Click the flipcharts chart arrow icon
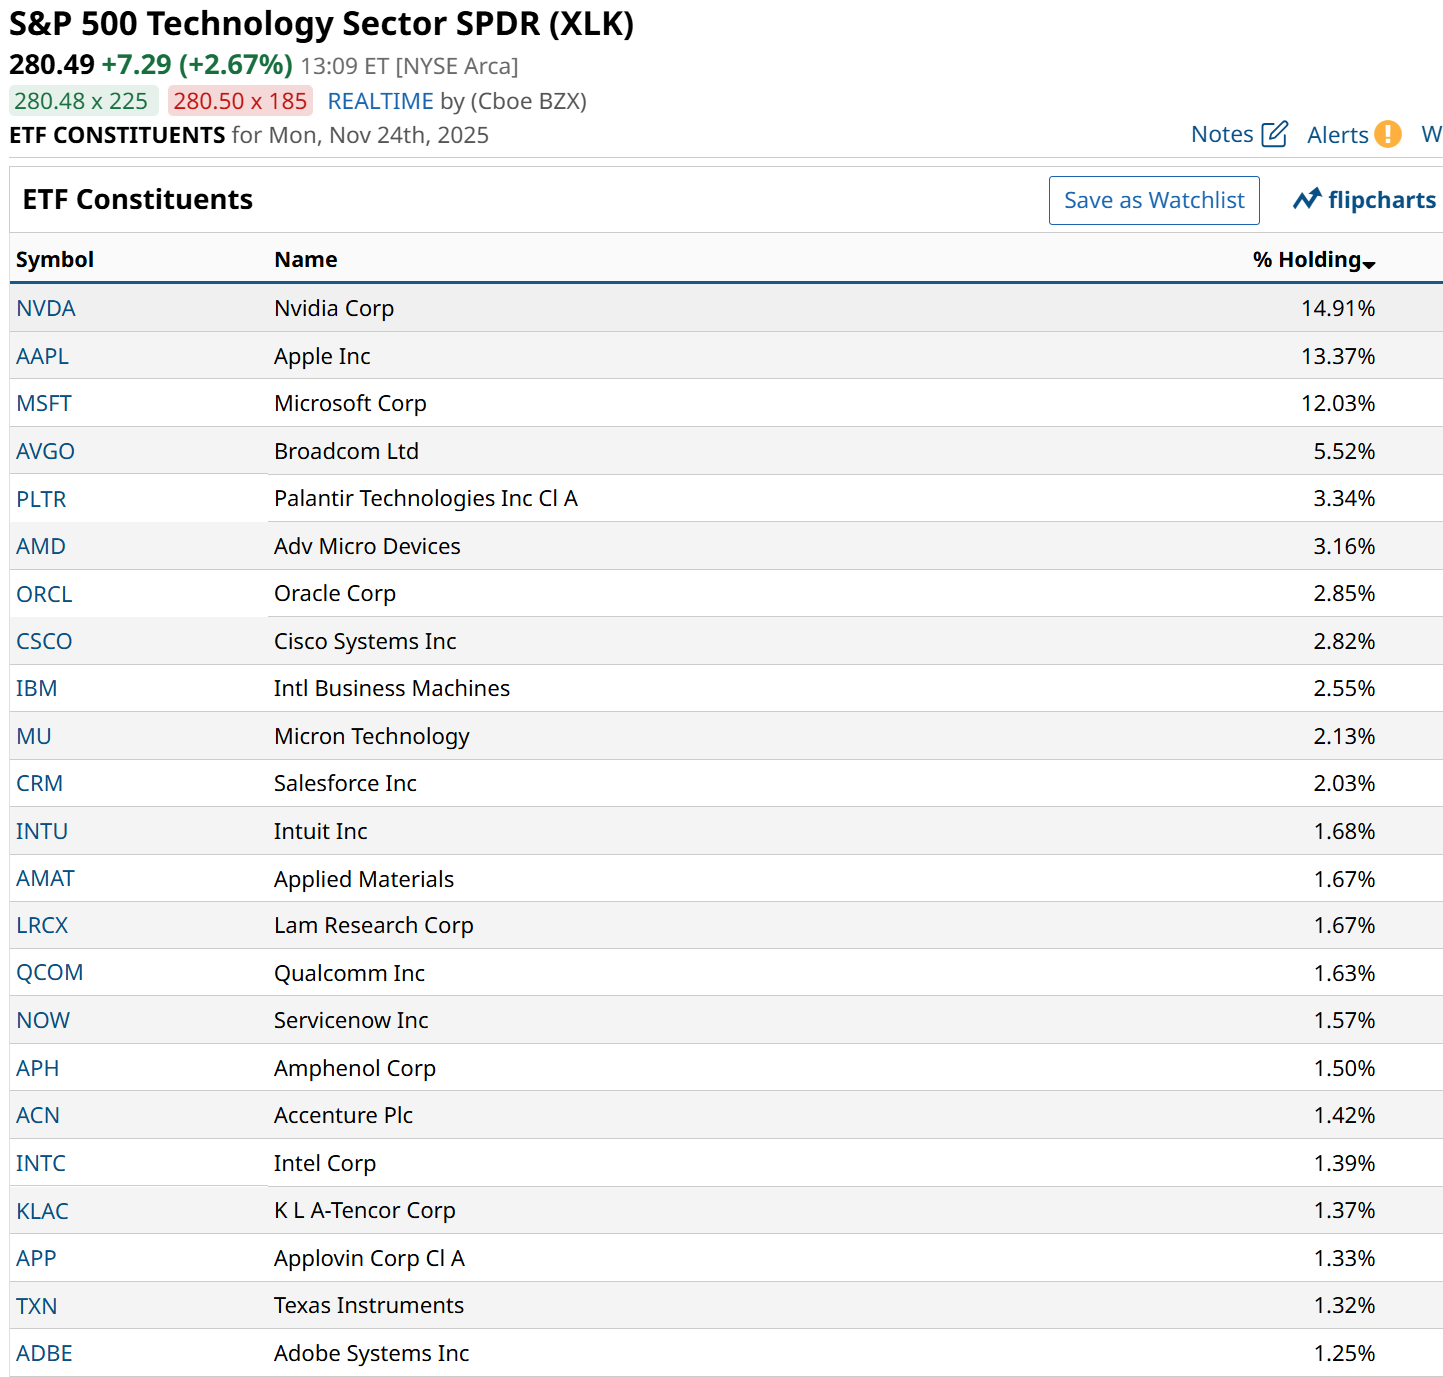Screen dimensions: 1443x1377 pos(1307,200)
